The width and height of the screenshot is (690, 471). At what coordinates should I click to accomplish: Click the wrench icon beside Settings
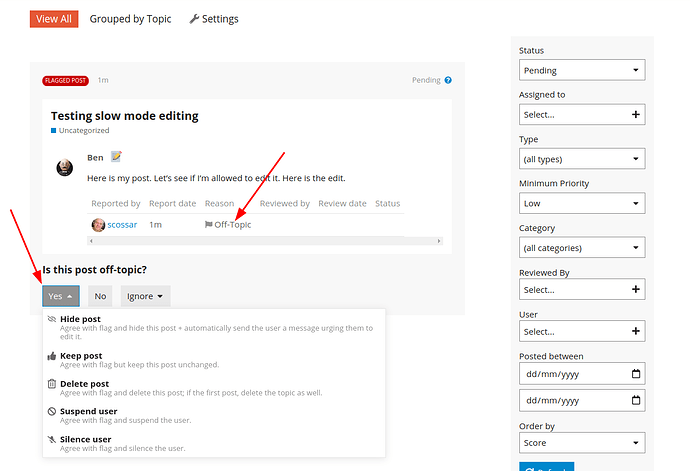194,19
